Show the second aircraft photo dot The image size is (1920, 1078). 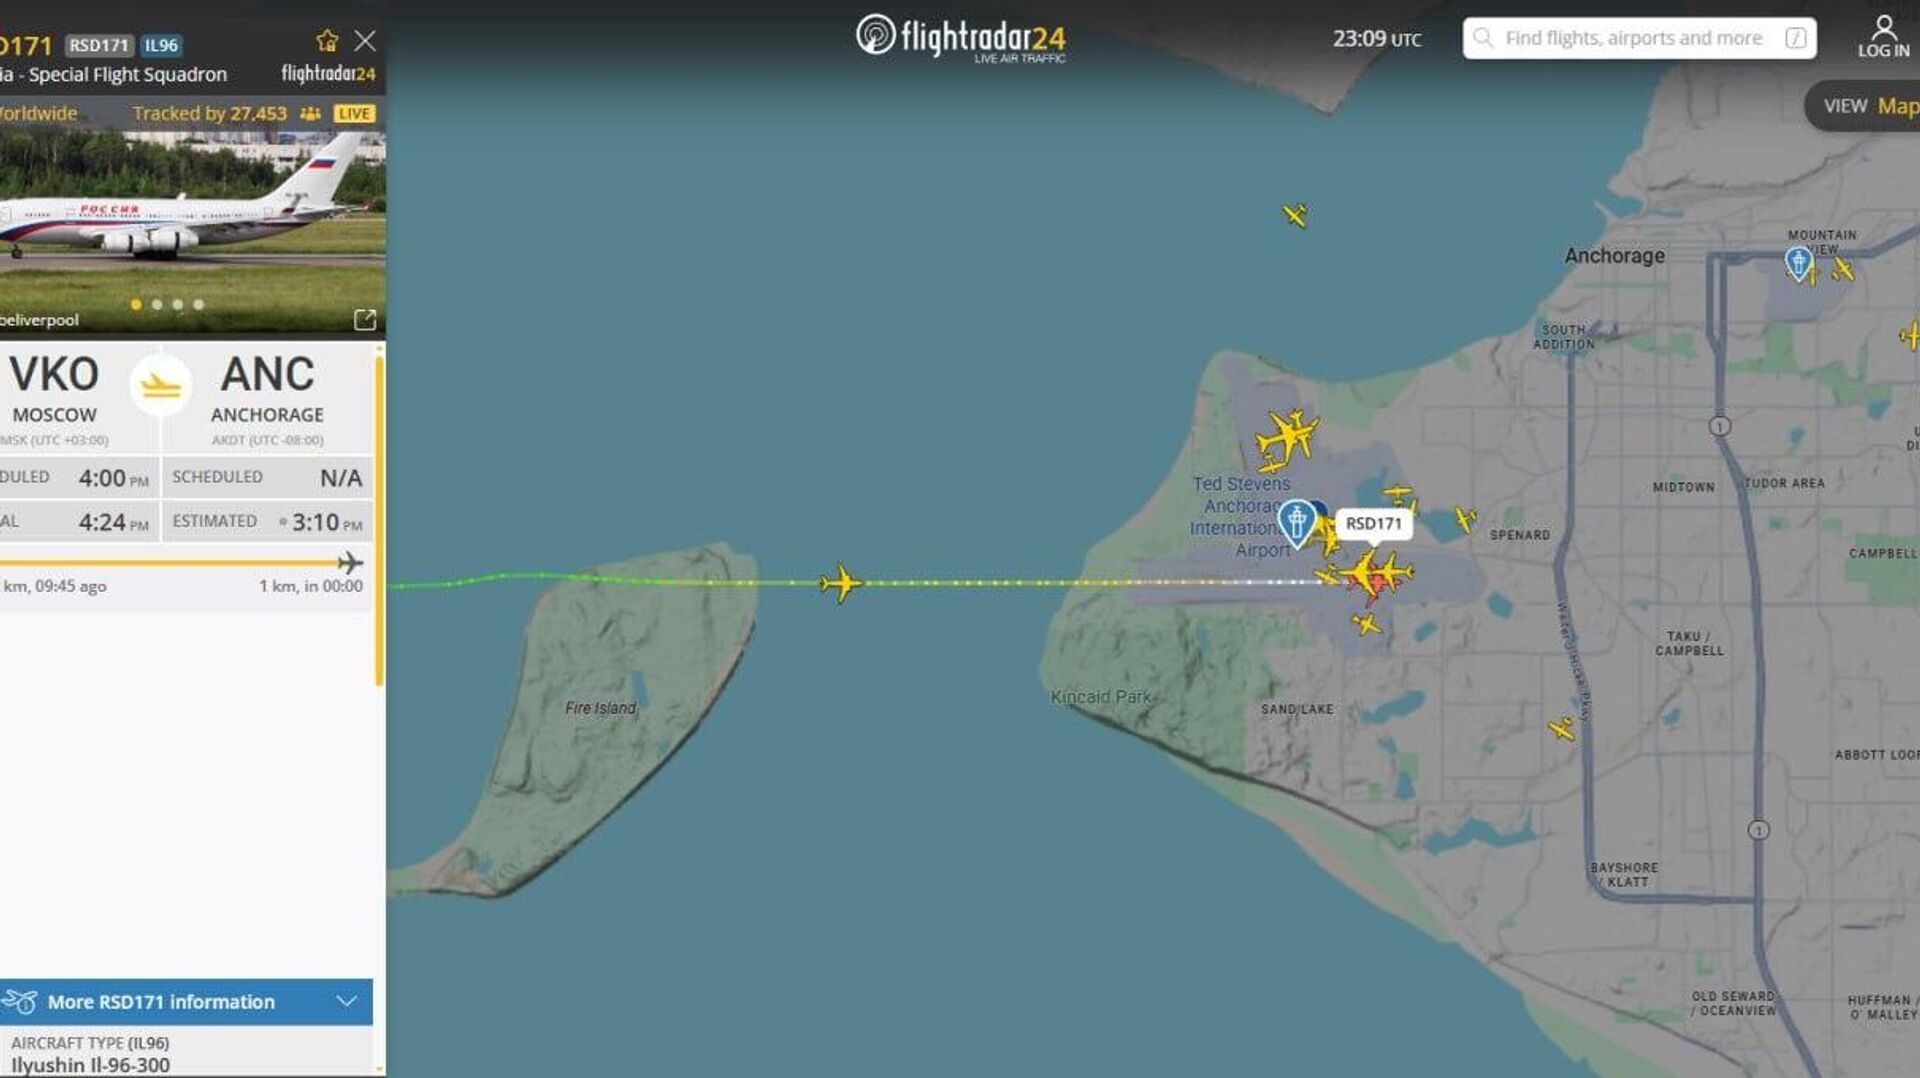tap(157, 304)
